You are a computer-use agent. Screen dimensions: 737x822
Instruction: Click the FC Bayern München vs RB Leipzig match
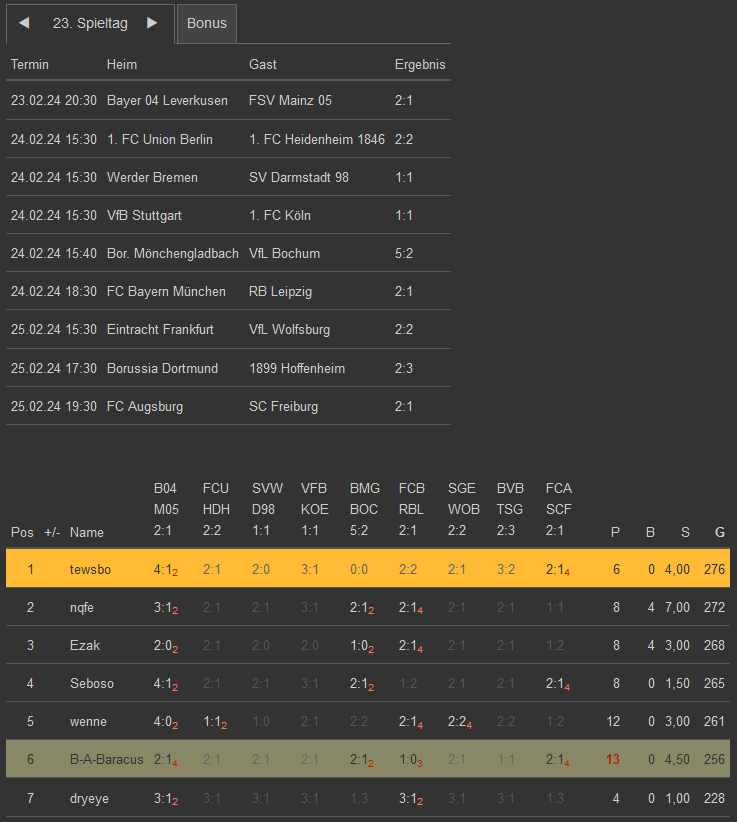(228, 291)
